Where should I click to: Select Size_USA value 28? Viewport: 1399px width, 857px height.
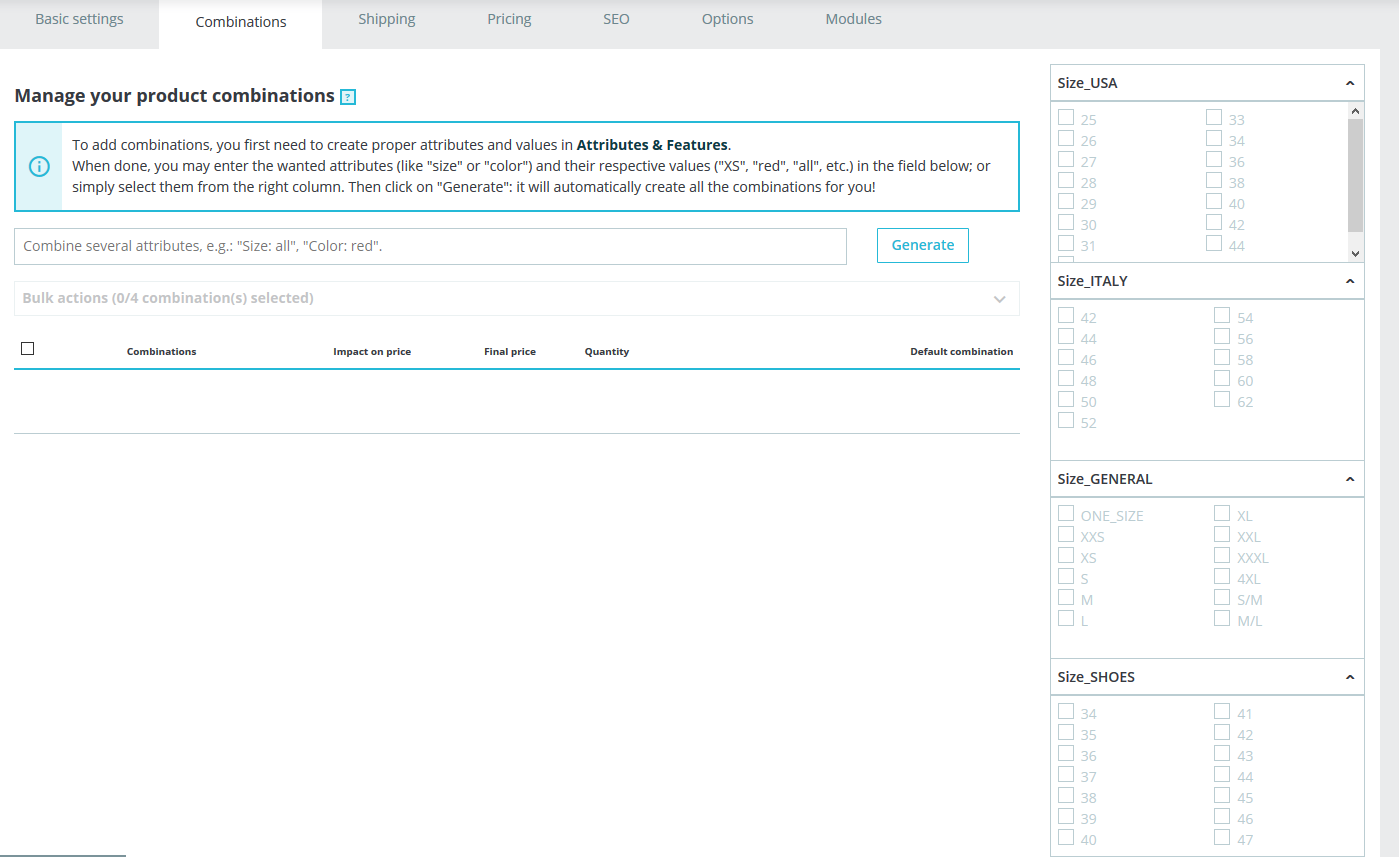tap(1066, 180)
